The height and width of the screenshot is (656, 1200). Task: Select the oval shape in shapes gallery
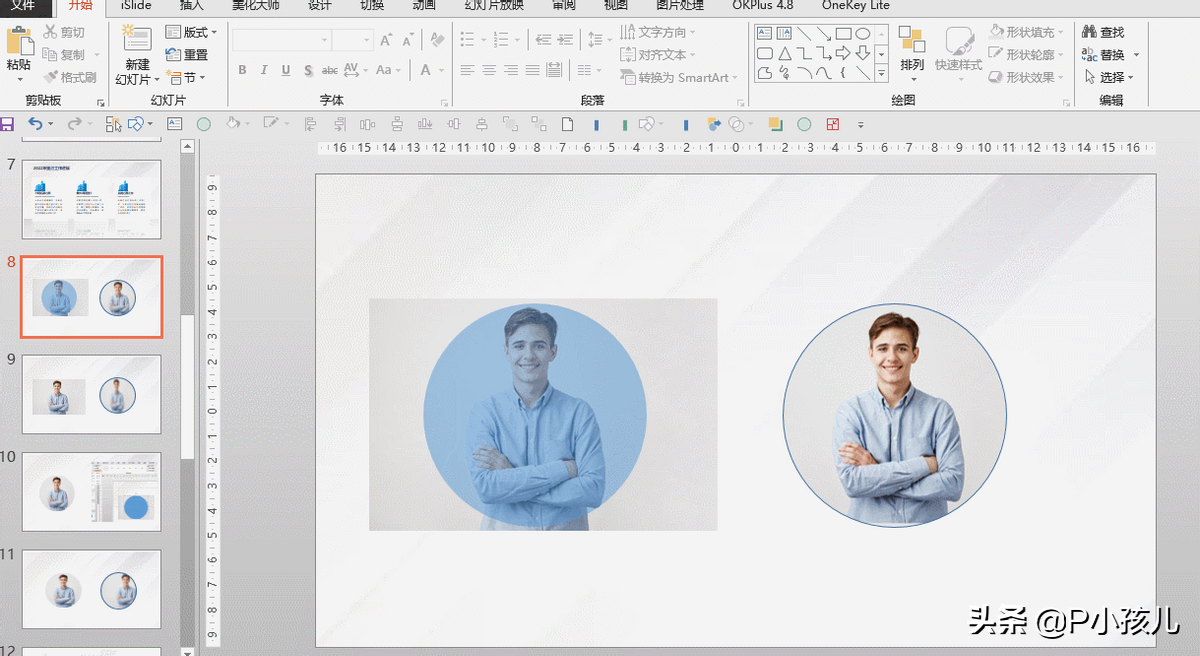862,34
